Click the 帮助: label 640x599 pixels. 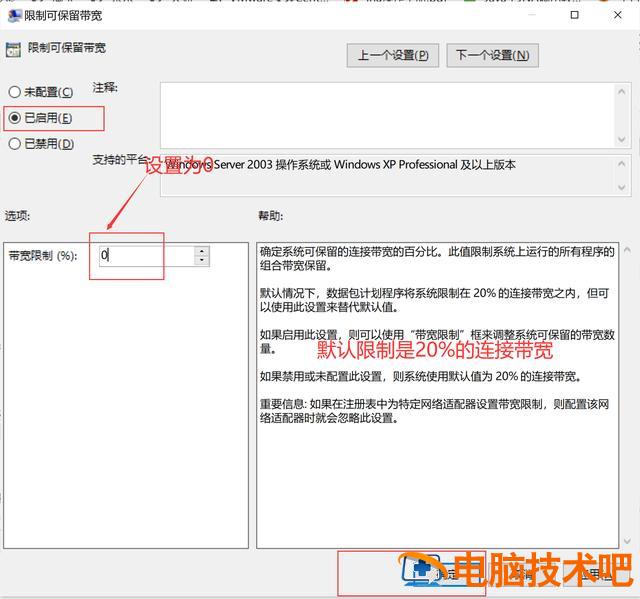[x=270, y=216]
